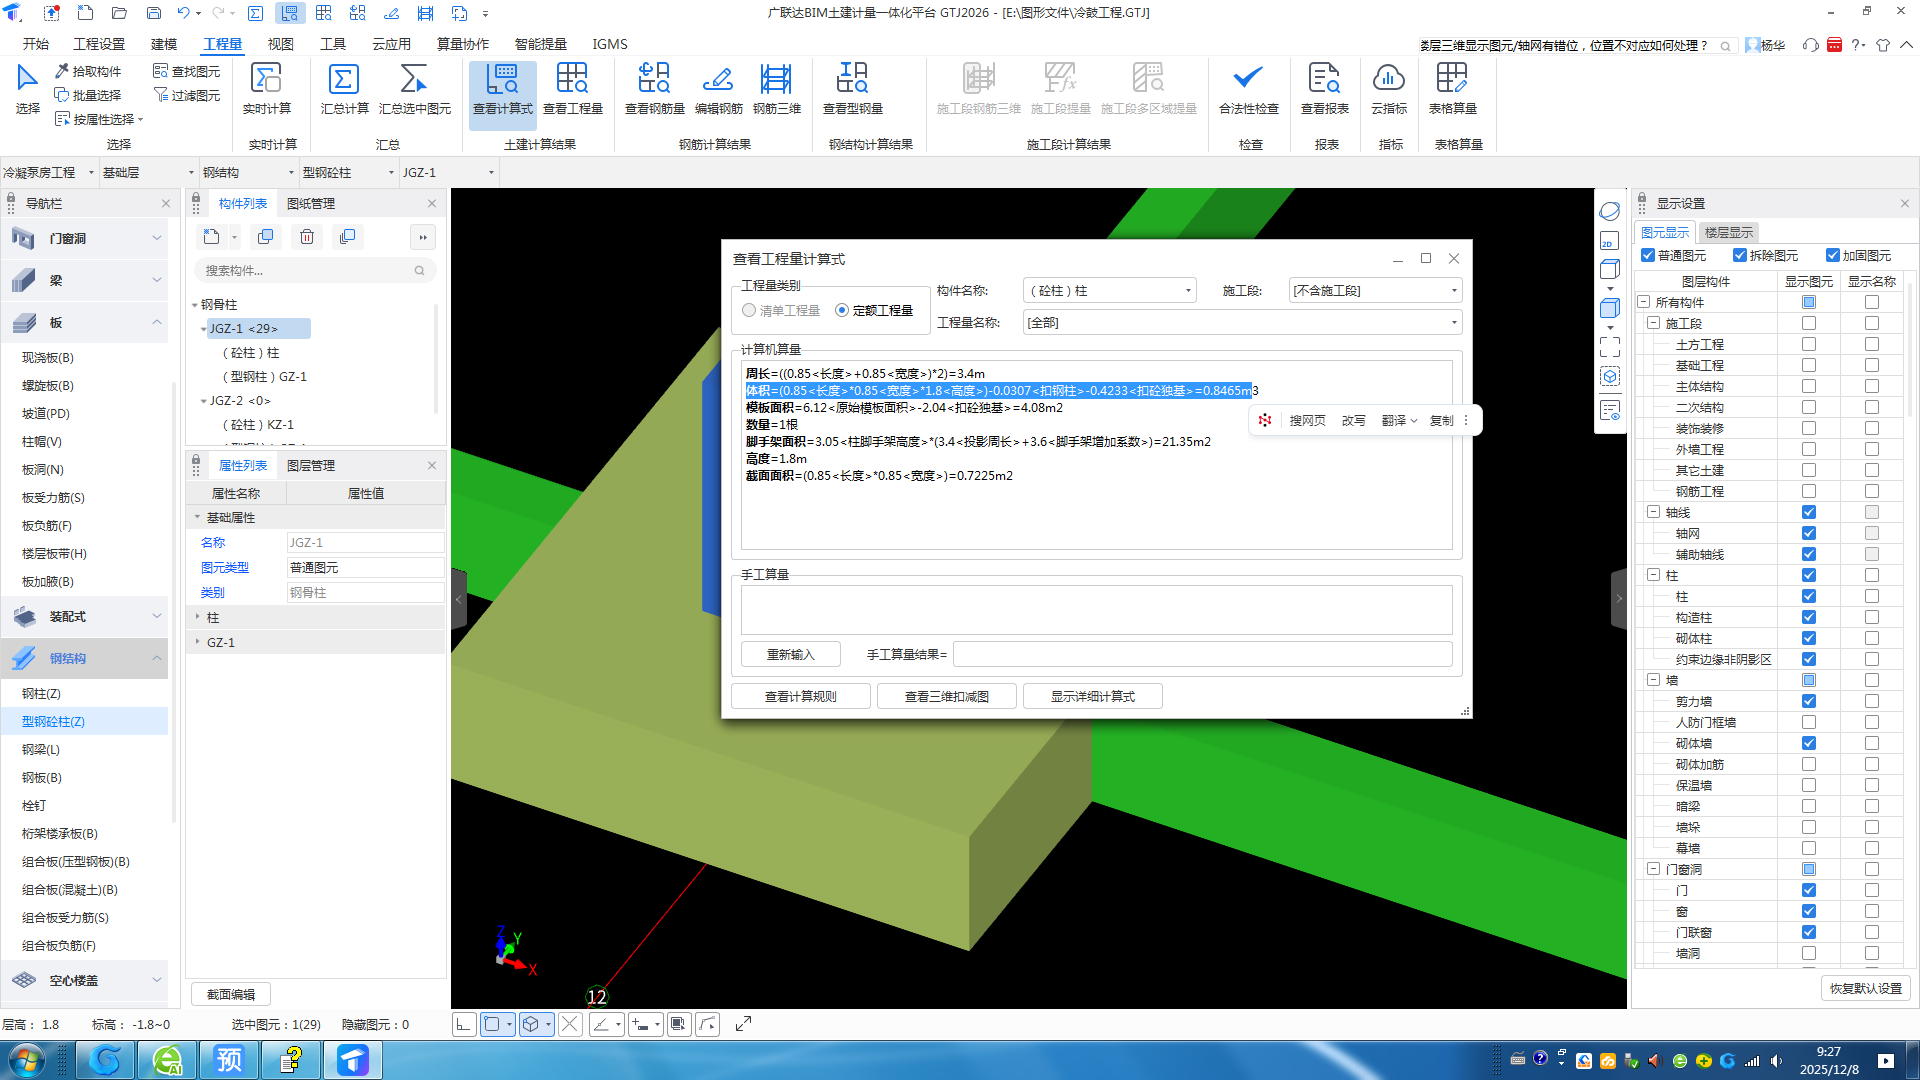
Task: Click the delete trash icon in component list
Action: (x=307, y=237)
